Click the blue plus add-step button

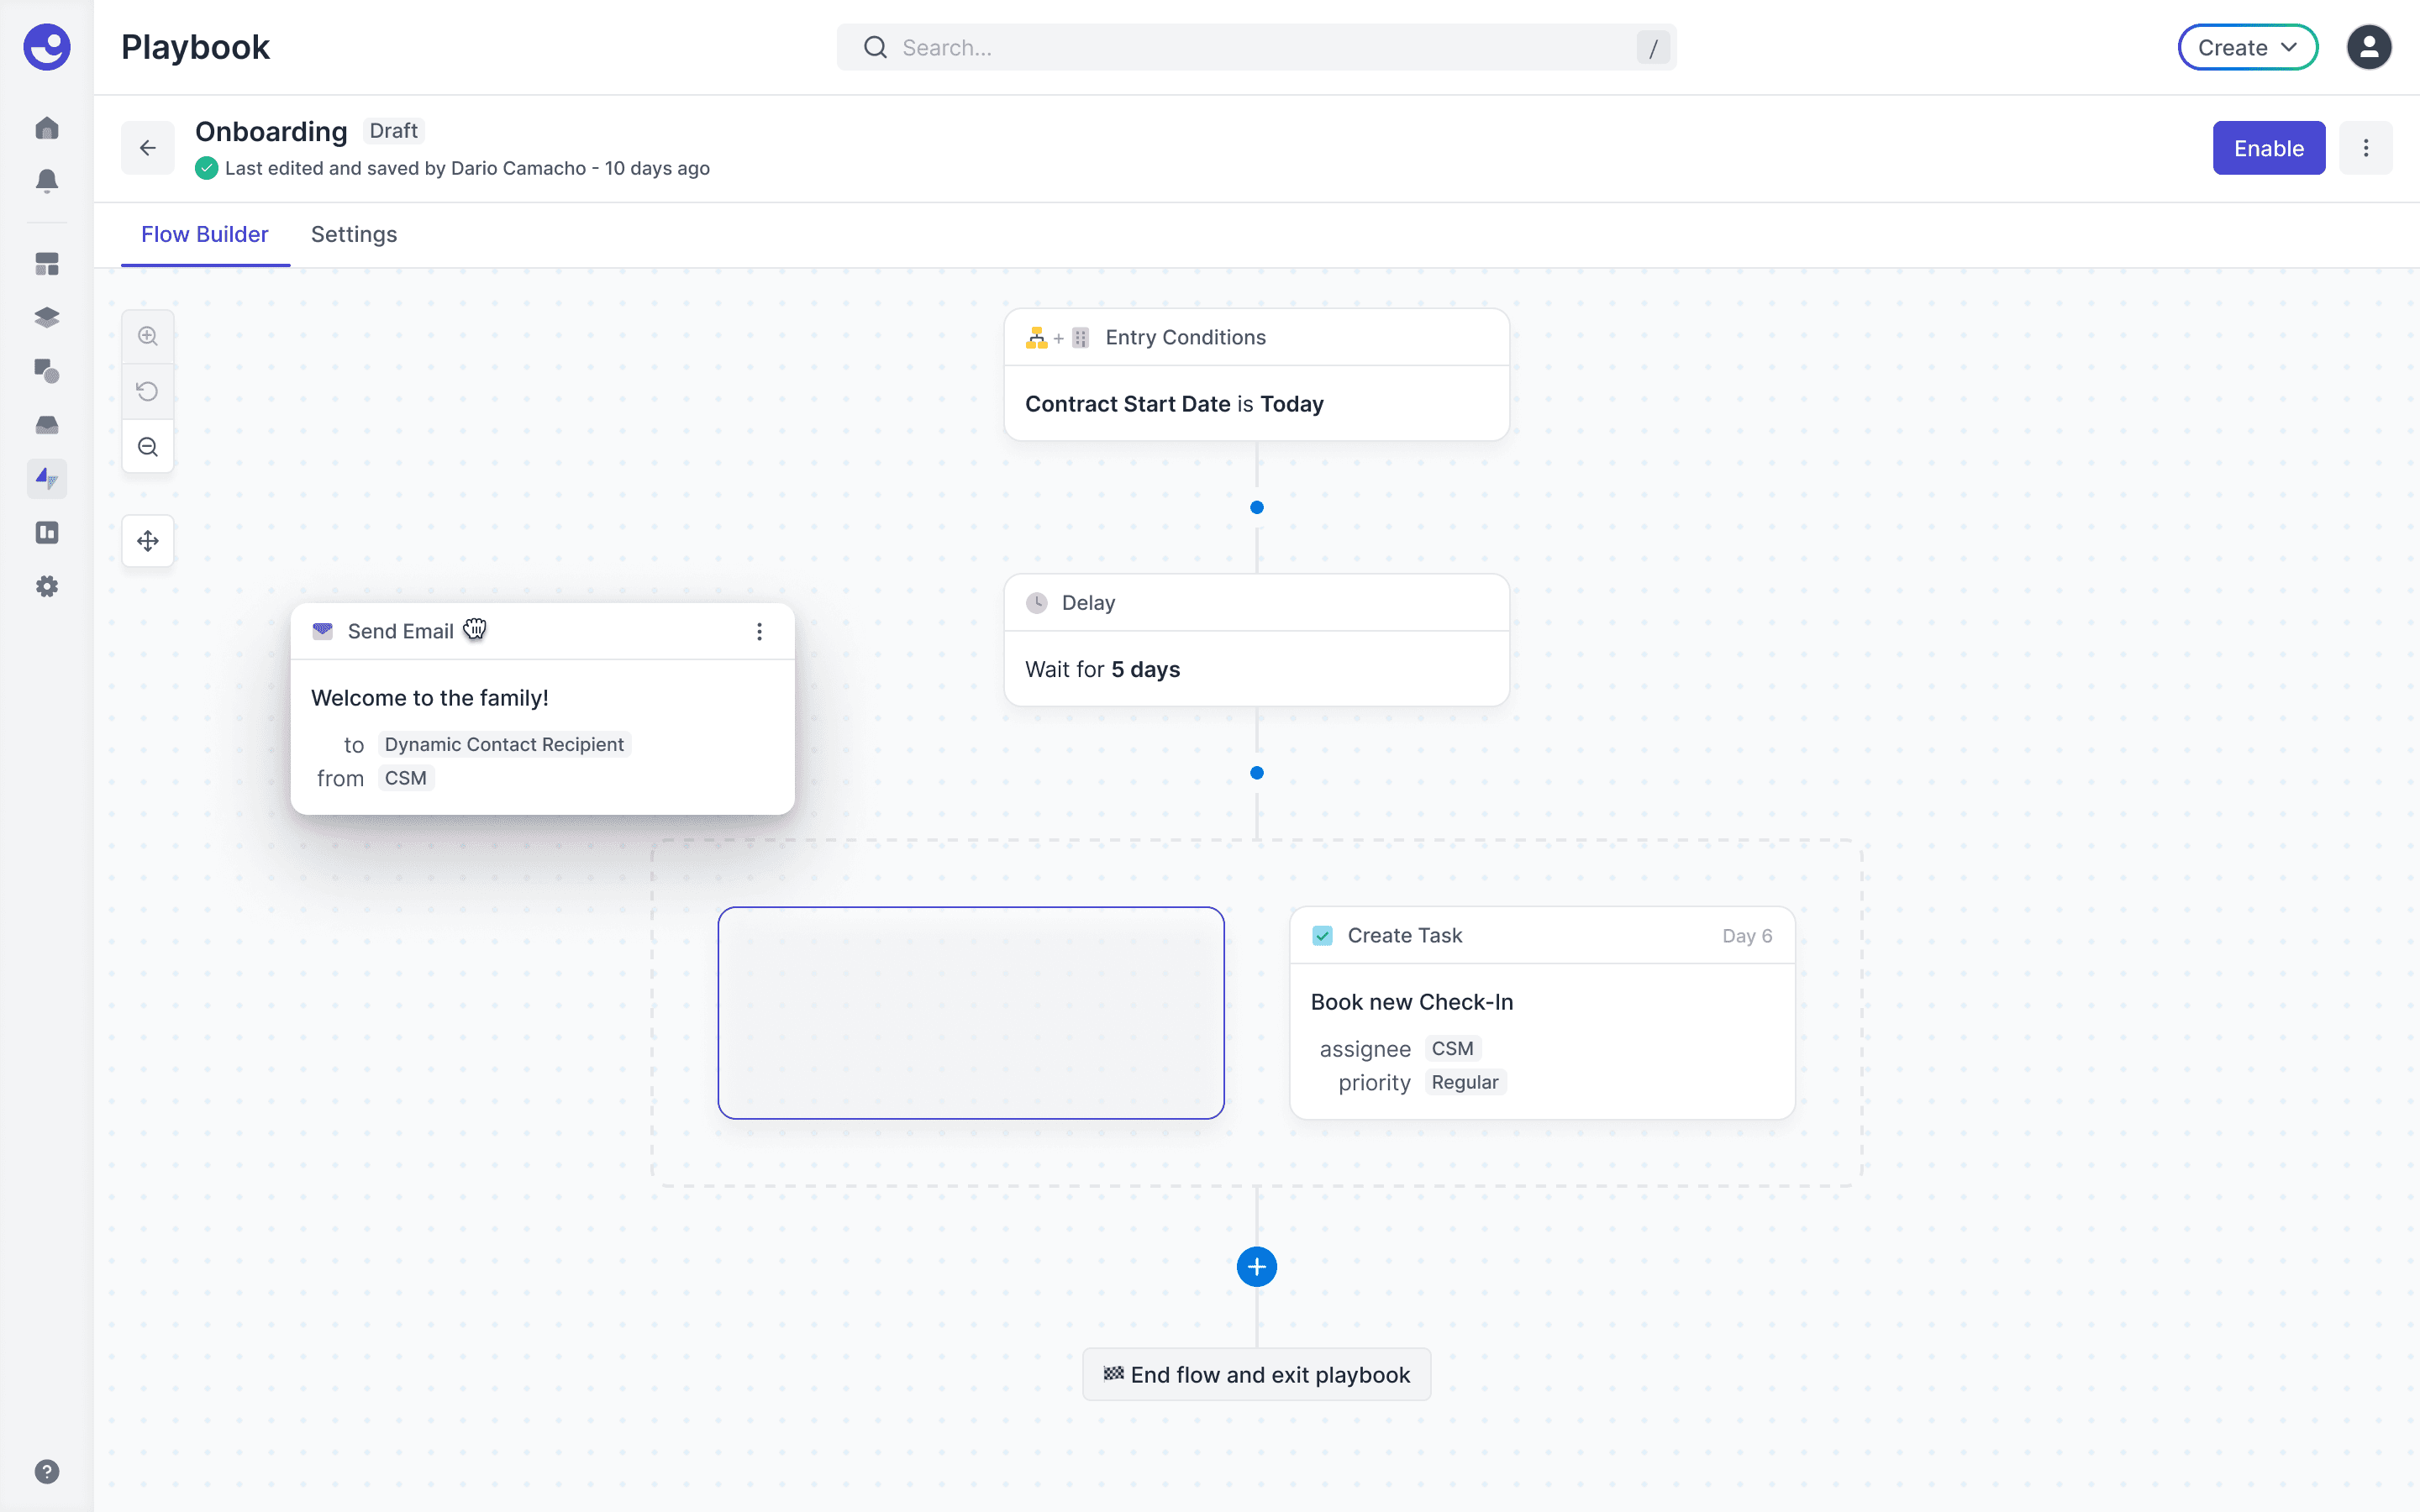pos(1256,1267)
